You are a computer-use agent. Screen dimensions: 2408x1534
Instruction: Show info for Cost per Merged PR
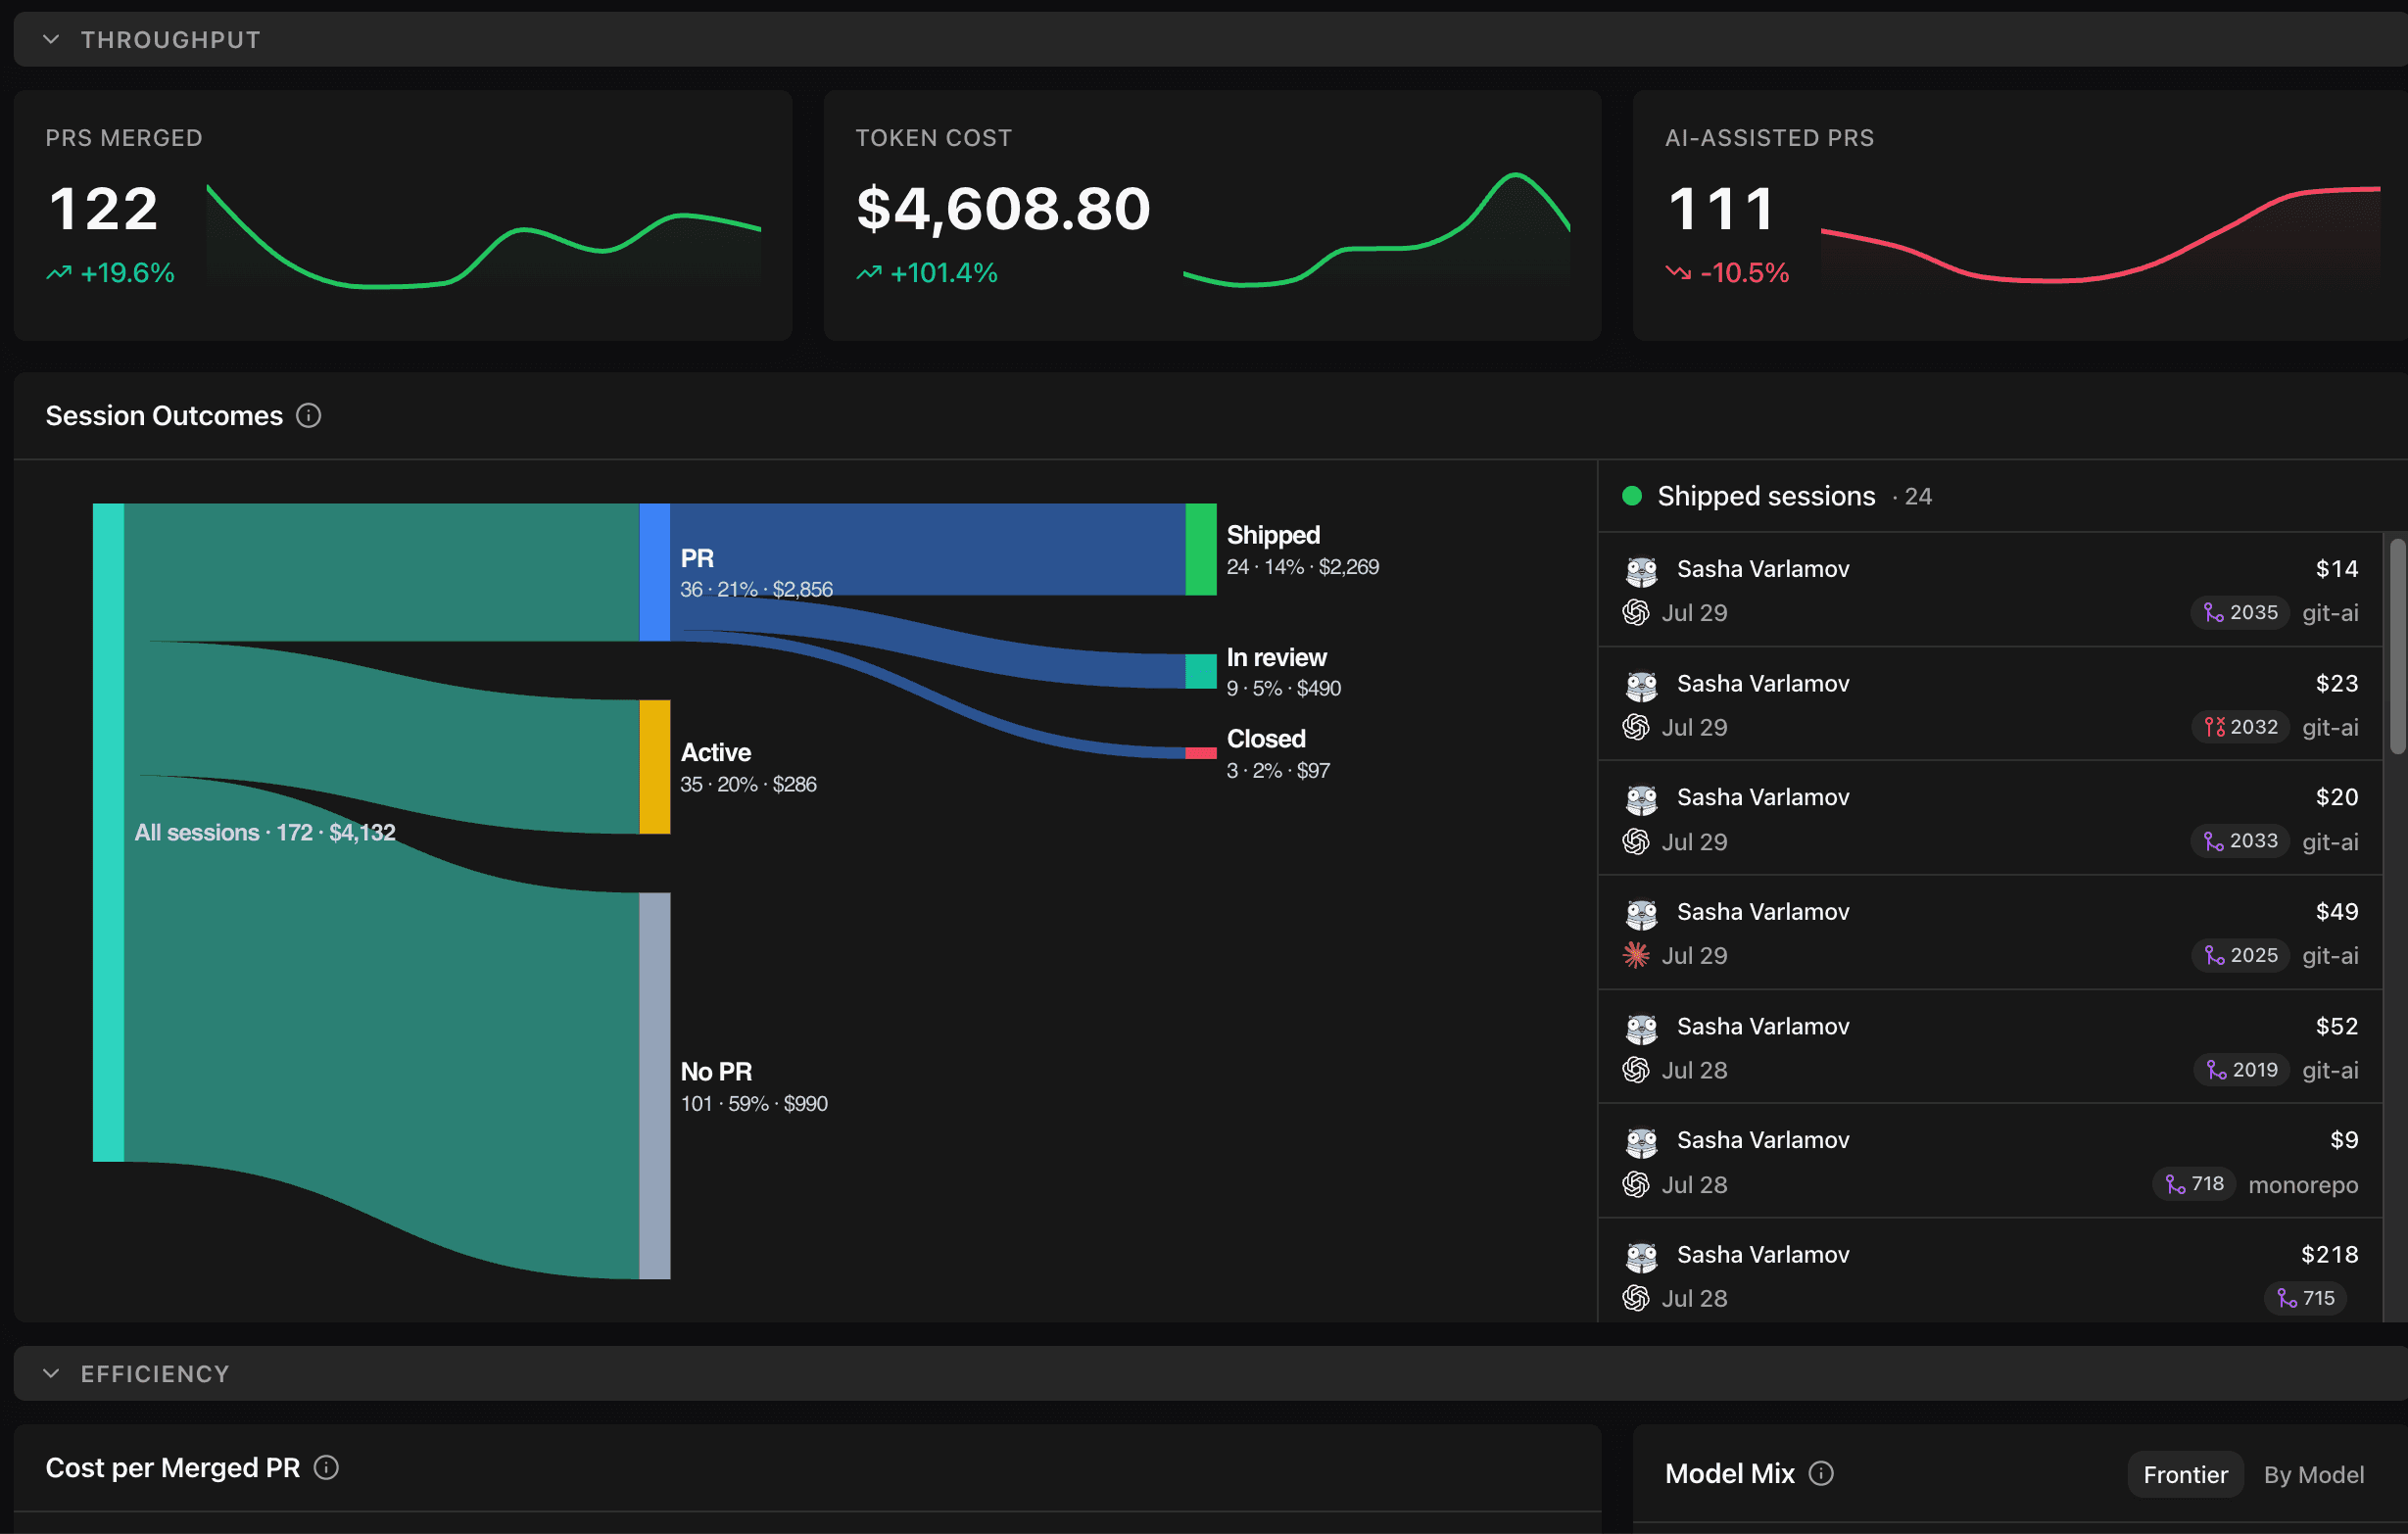coord(326,1468)
